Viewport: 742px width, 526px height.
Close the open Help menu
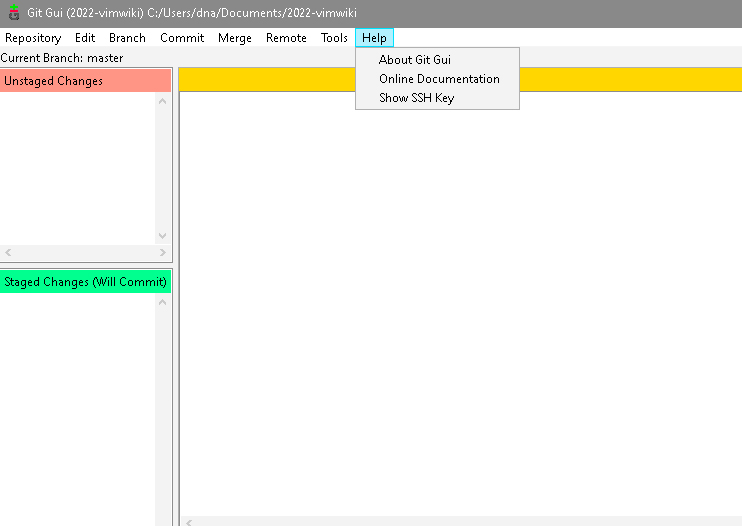click(x=374, y=38)
